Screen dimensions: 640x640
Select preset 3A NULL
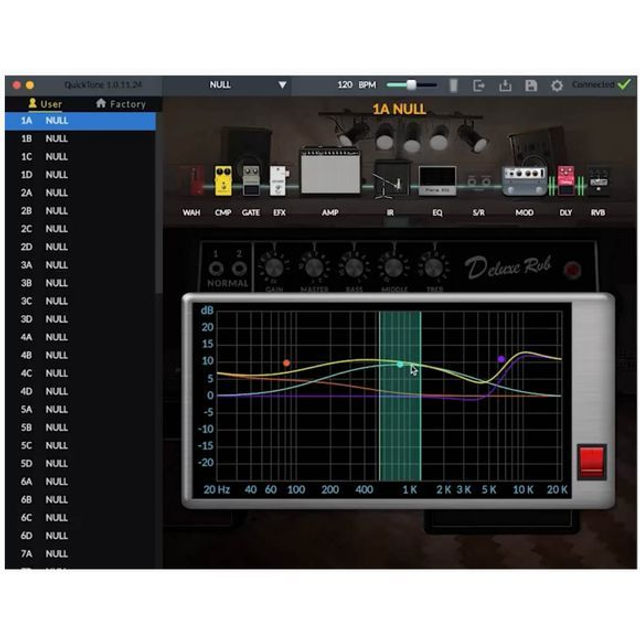80,265
